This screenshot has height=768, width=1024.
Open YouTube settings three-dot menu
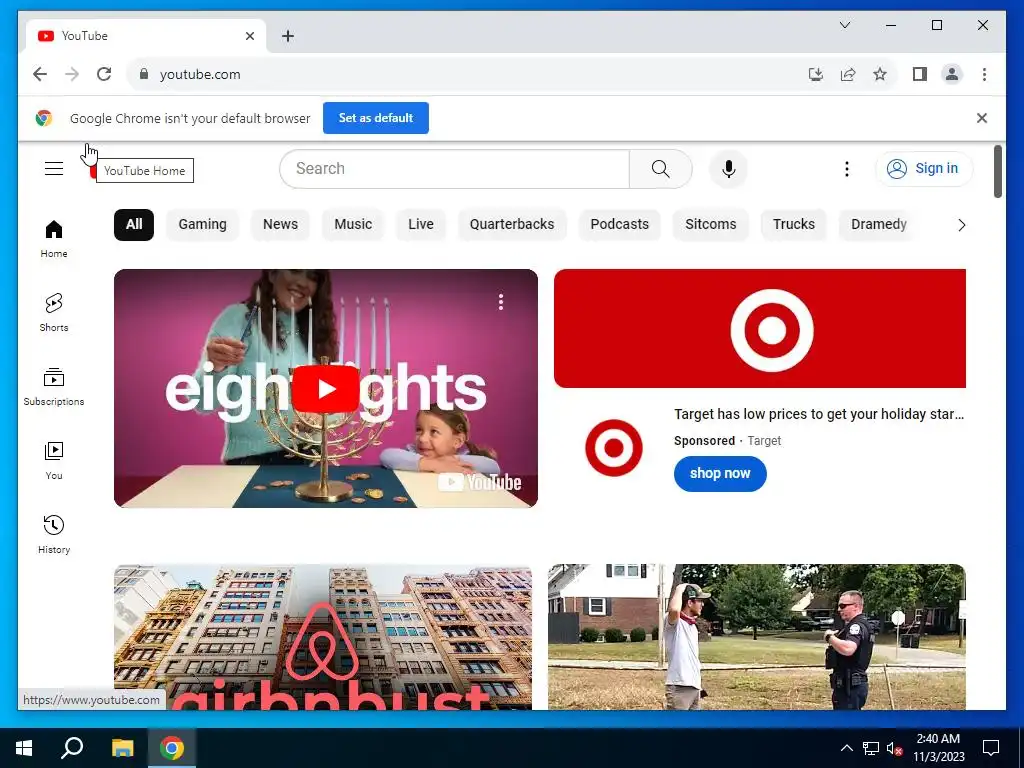coord(846,168)
